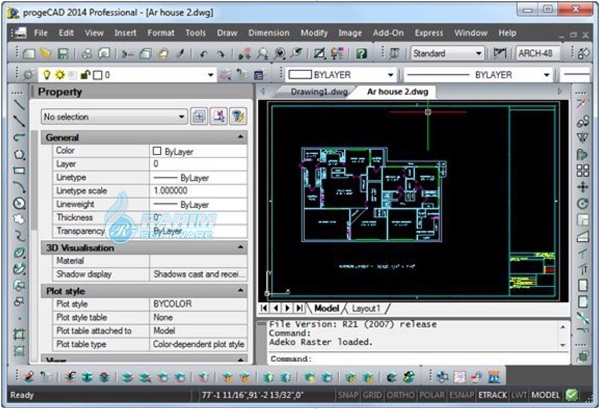The image size is (600, 409).
Task: Click the Copy icon in toolbar
Action: [145, 54]
